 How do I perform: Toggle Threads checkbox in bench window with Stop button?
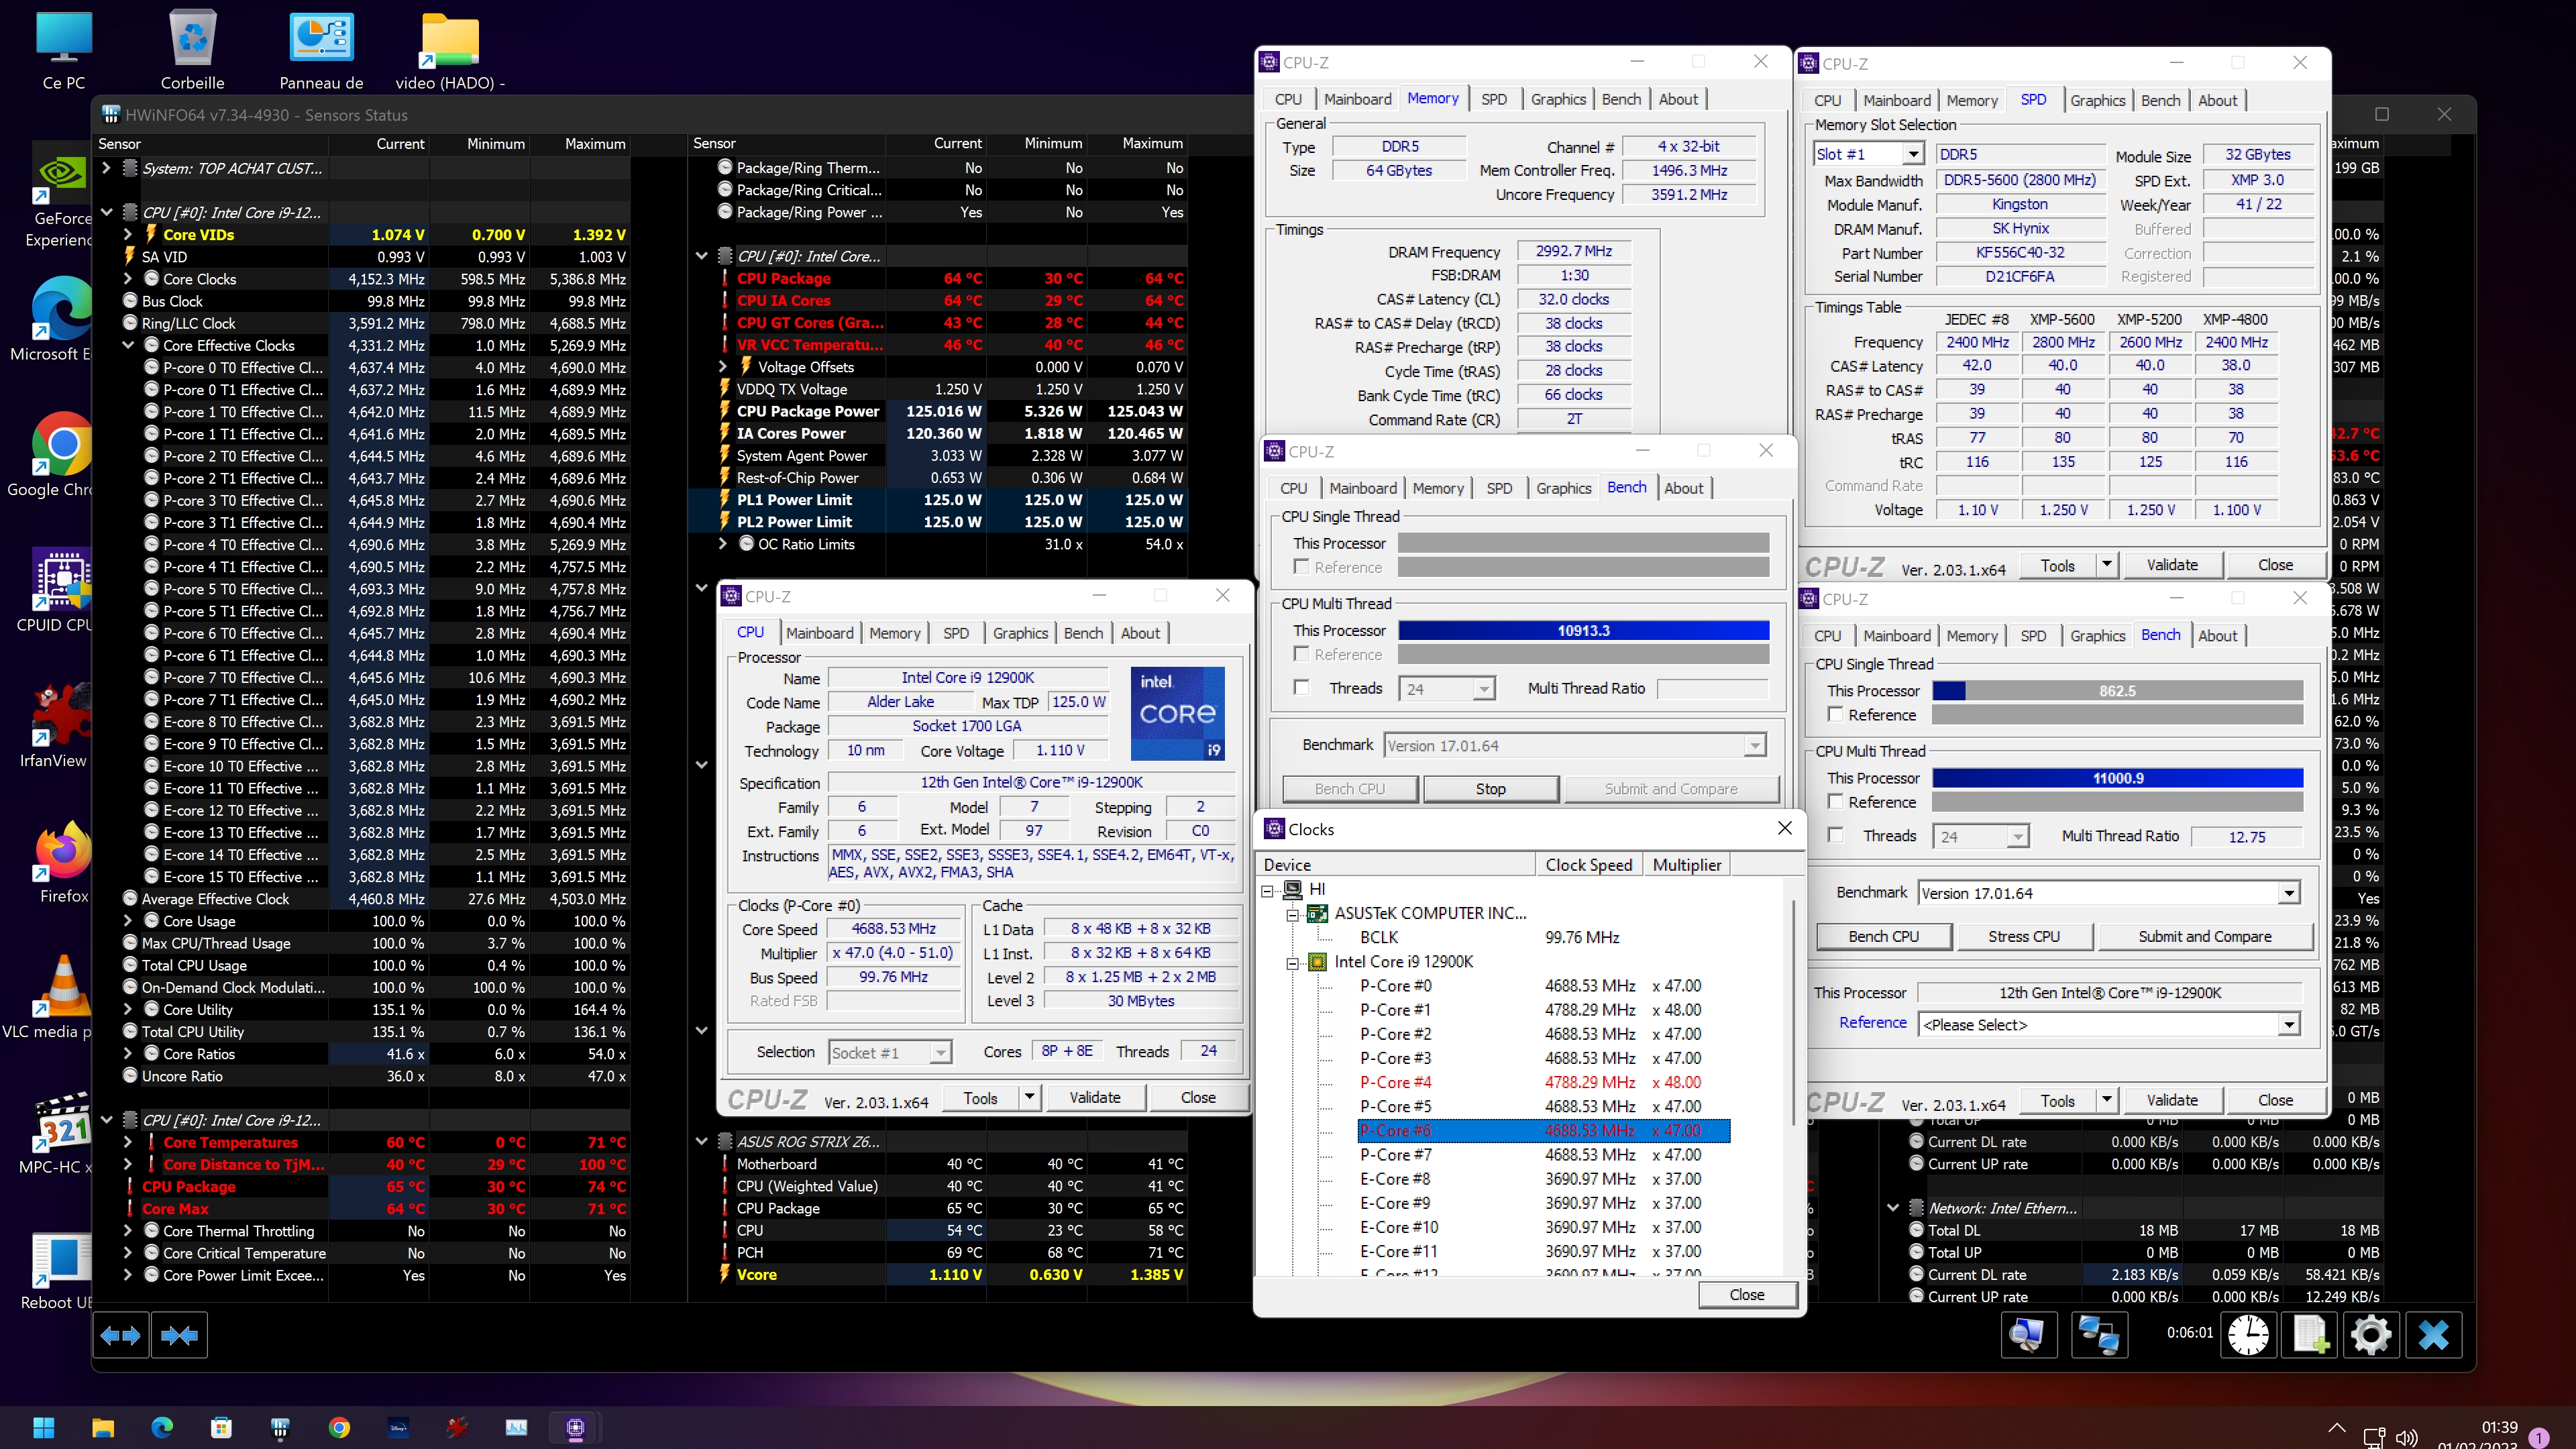pos(1301,687)
